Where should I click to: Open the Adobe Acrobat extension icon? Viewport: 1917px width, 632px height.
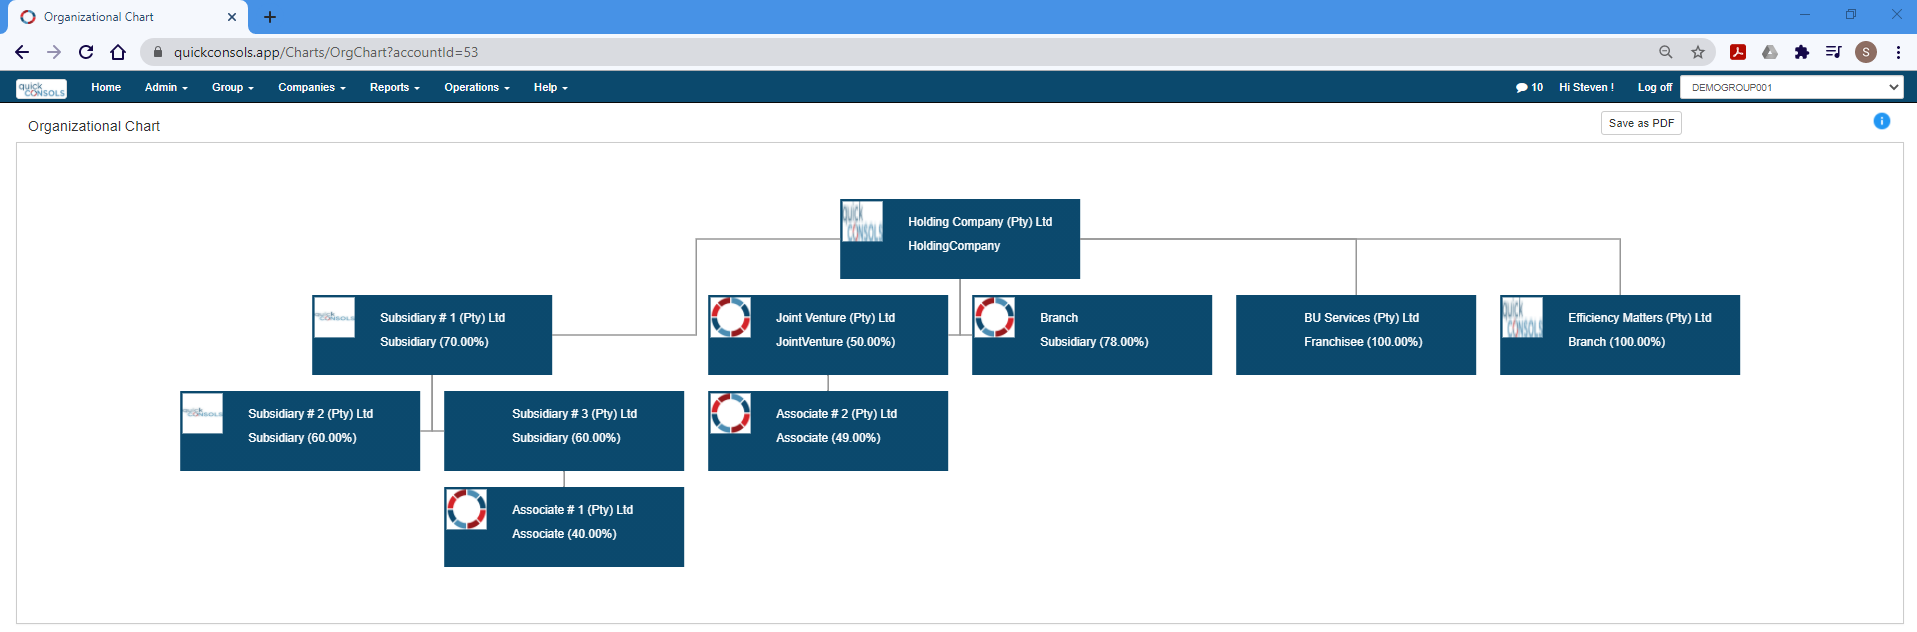(x=1738, y=52)
